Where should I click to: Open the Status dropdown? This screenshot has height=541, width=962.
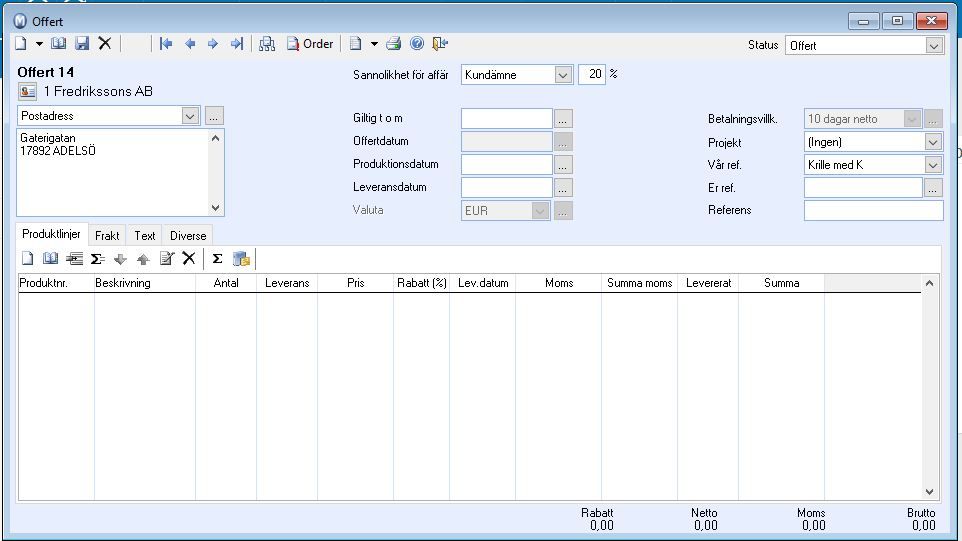tap(934, 45)
